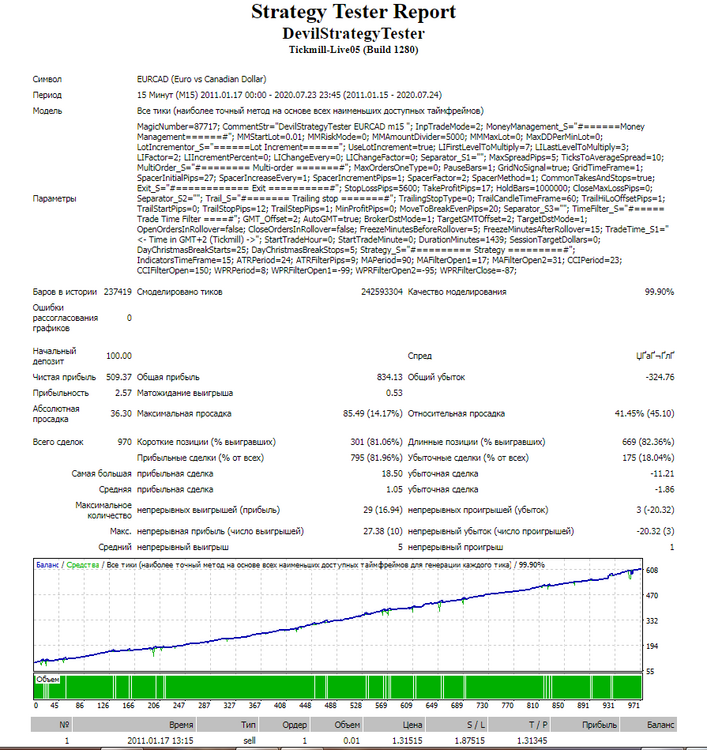Select profit factor value '2.57'
This screenshot has height=750, width=707.
(123, 393)
